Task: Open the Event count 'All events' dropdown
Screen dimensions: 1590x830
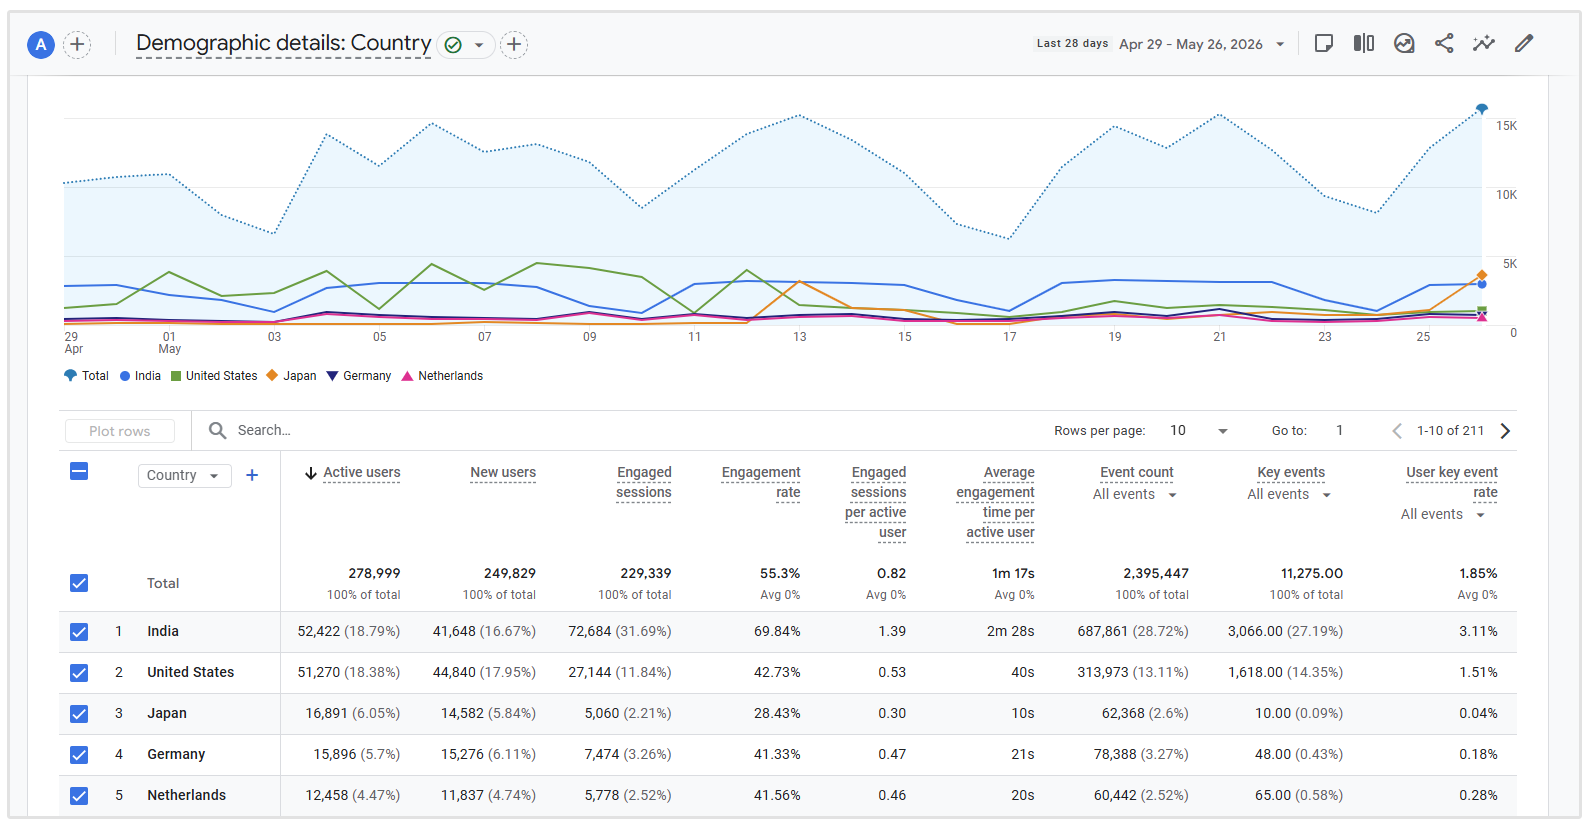Action: point(1135,495)
